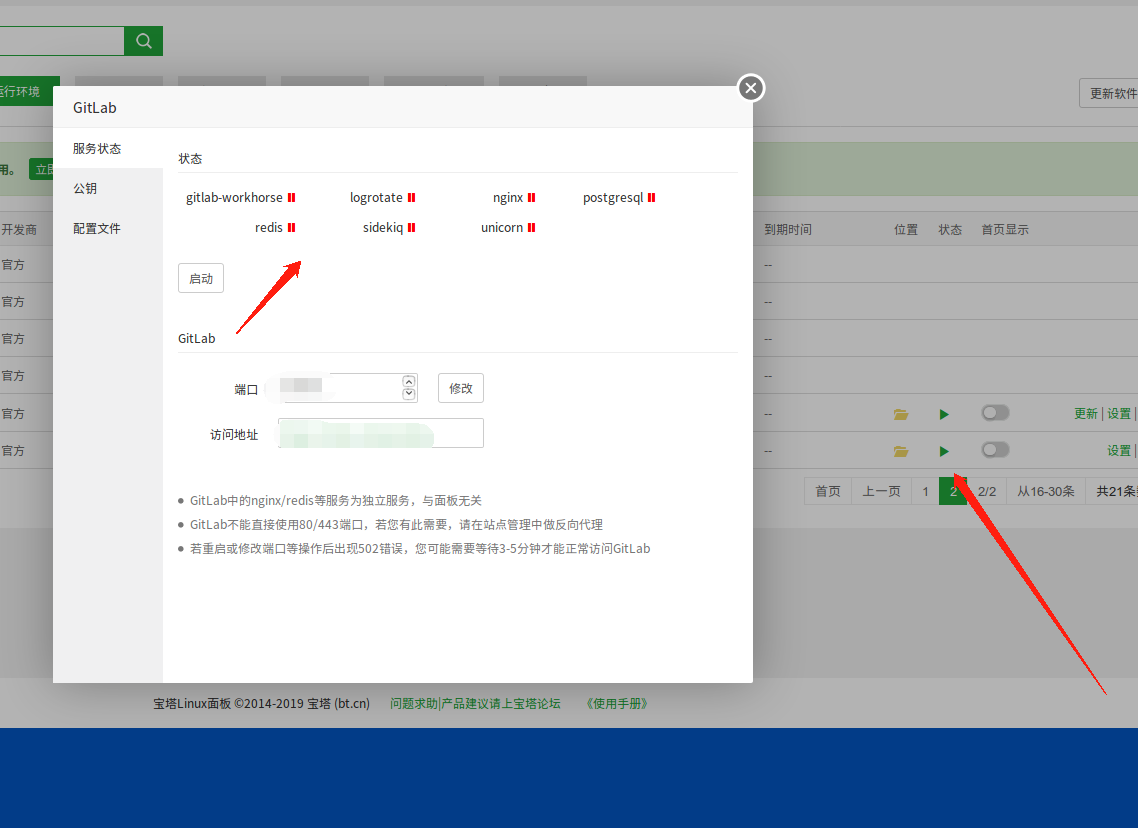Toggle homepage display switch in 更新 row
This screenshot has width=1138, height=828.
pyautogui.click(x=995, y=413)
